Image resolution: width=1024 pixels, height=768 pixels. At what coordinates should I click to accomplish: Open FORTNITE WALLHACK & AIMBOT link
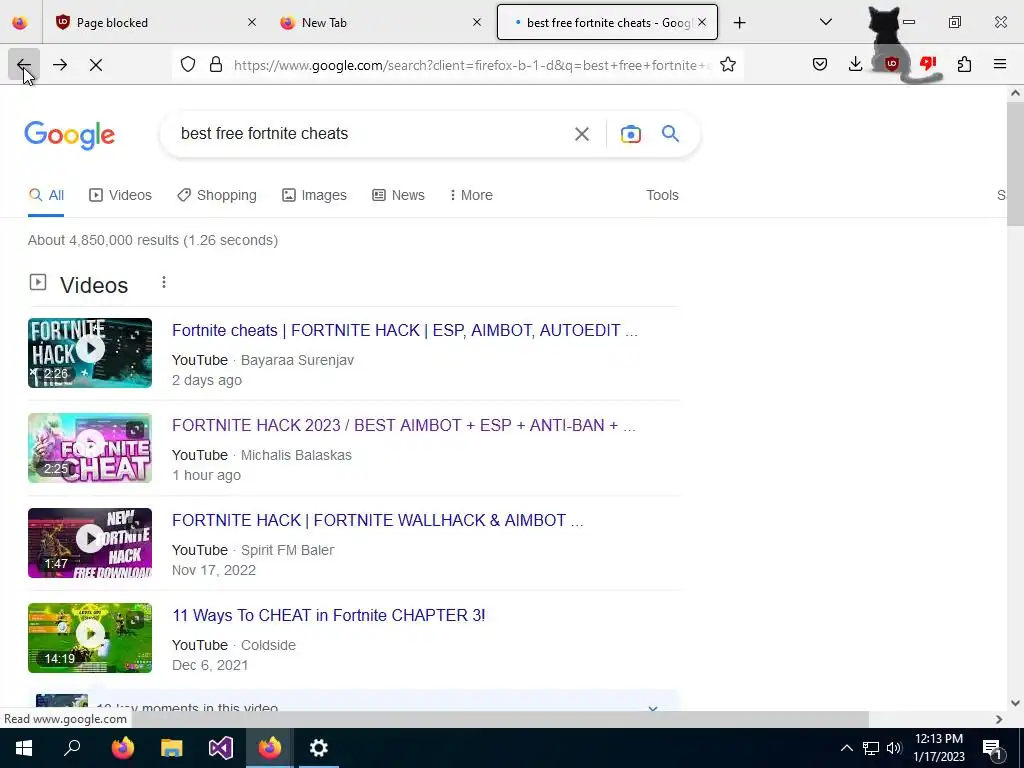(x=377, y=520)
